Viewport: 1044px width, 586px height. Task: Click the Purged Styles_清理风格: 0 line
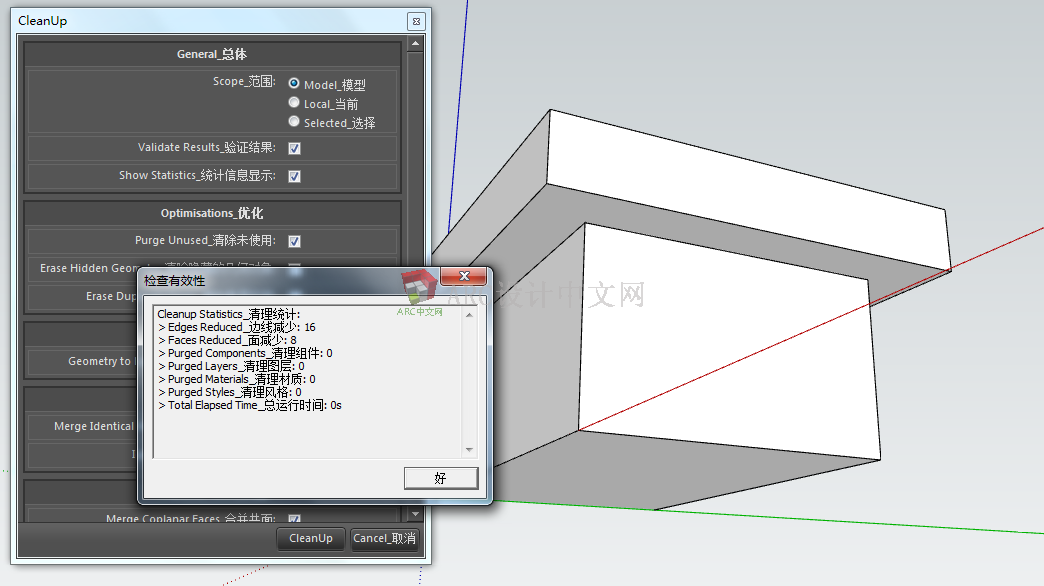(230, 392)
